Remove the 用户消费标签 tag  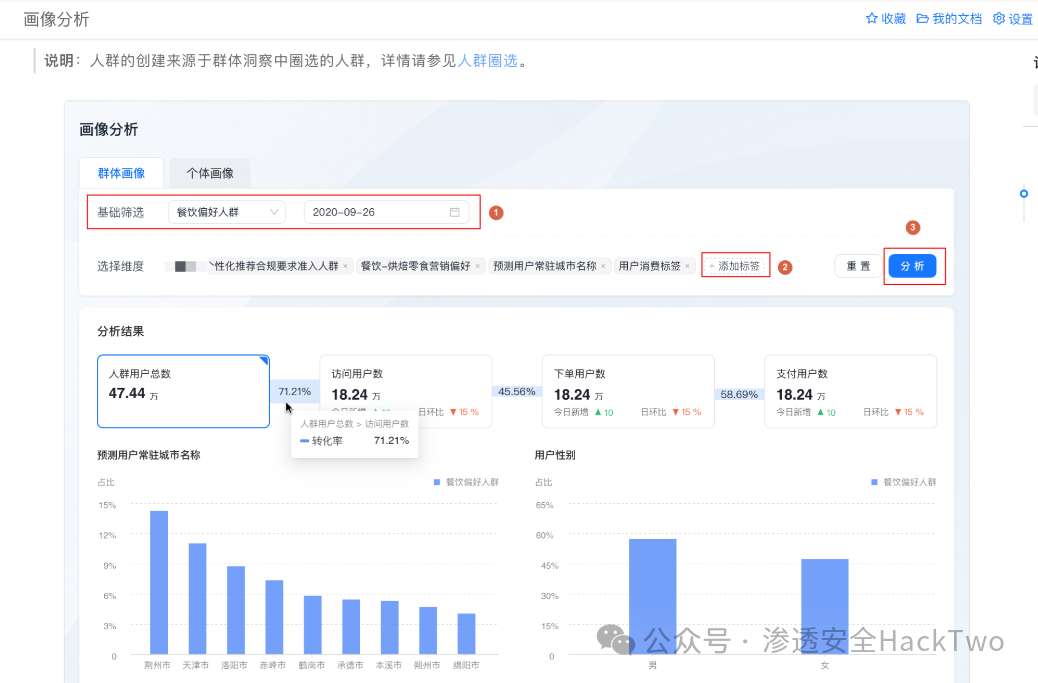(x=688, y=266)
